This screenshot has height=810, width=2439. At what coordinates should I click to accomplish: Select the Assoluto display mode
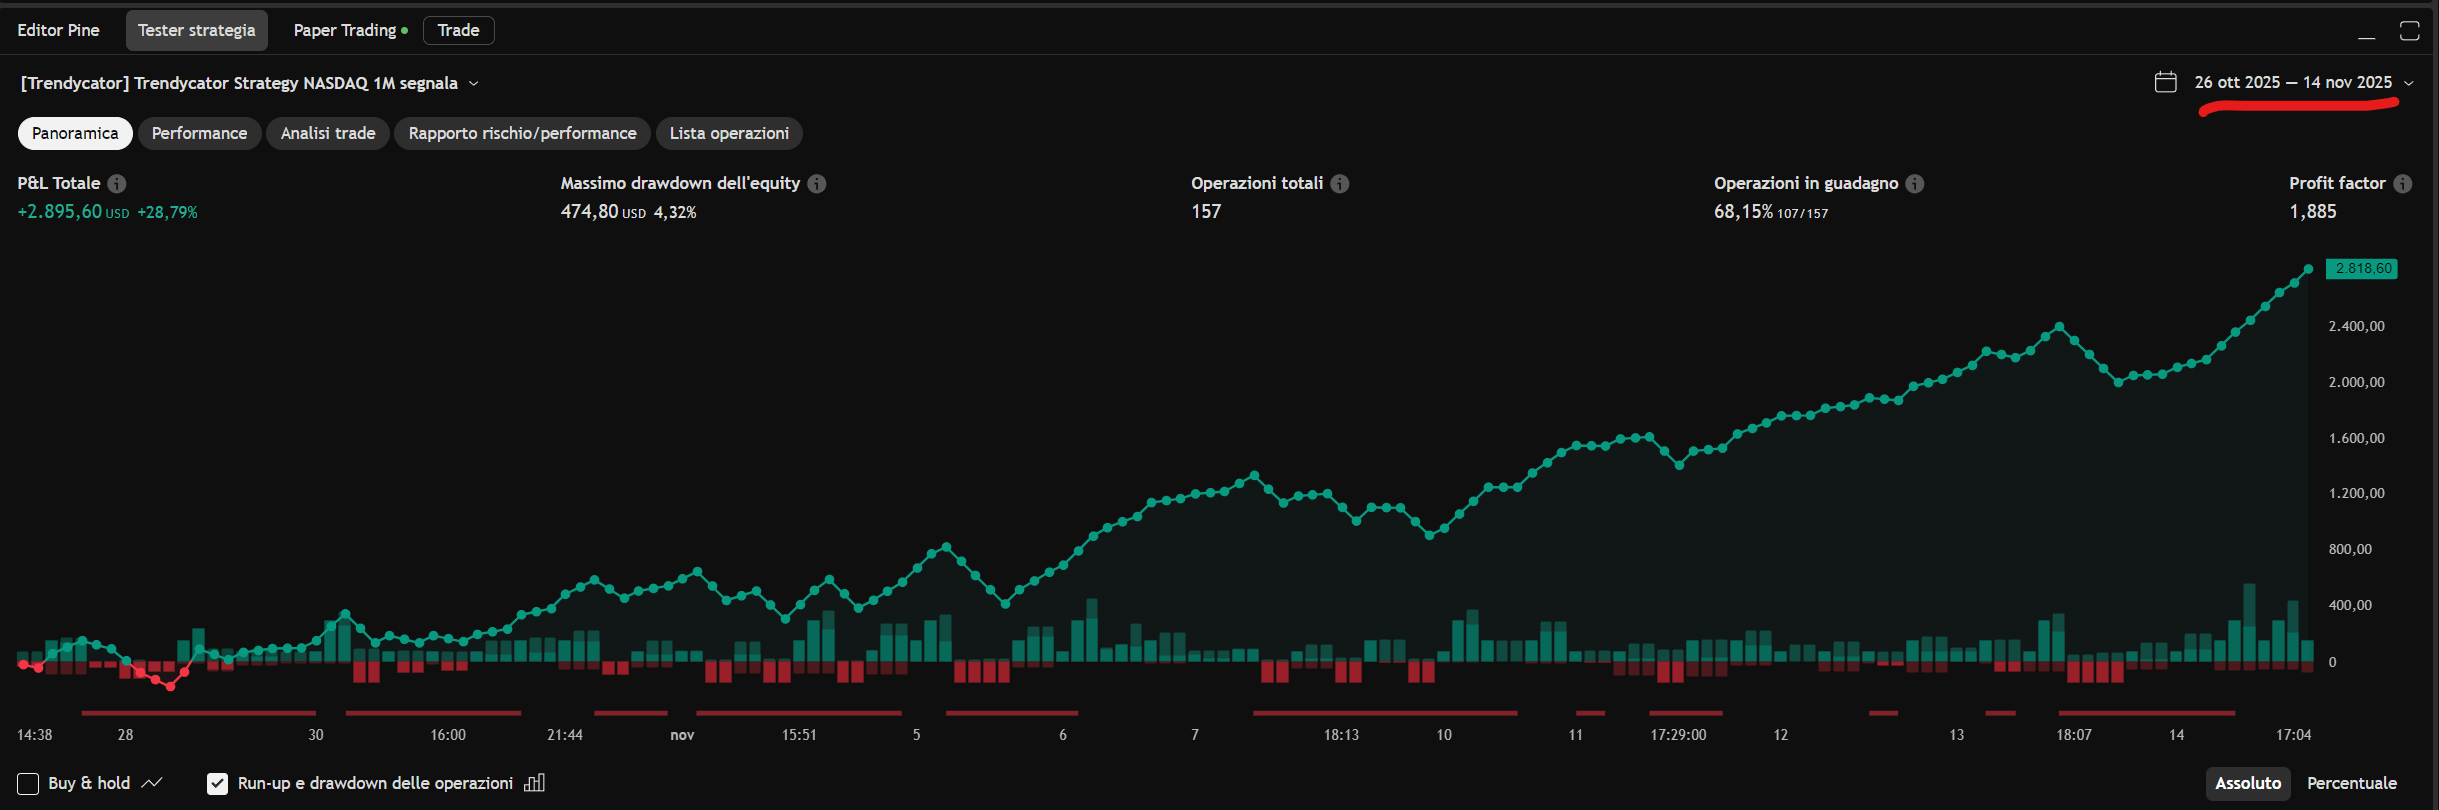2247,783
